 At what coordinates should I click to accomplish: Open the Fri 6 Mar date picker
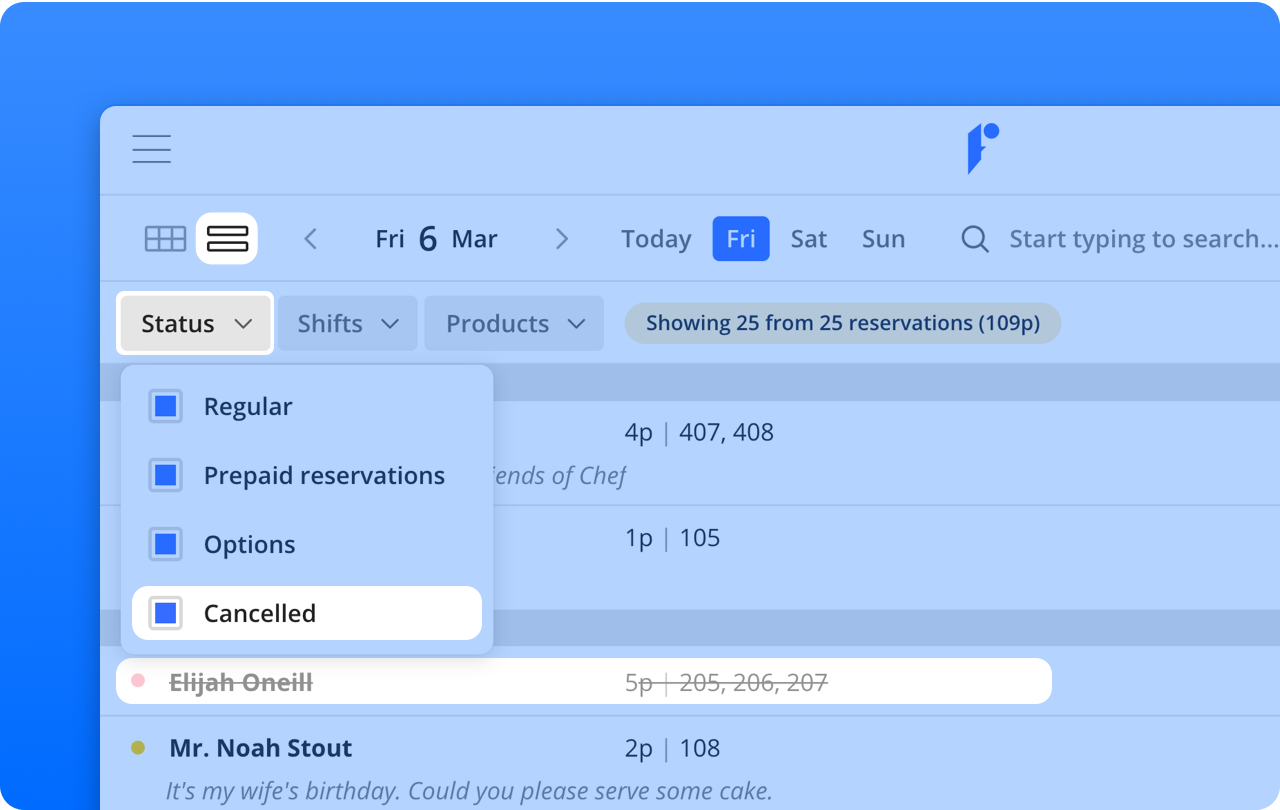(x=436, y=239)
